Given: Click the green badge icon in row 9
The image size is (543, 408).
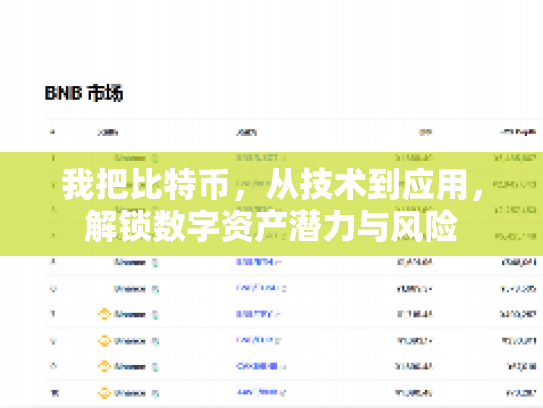Looking at the screenshot, I should point(155,366).
